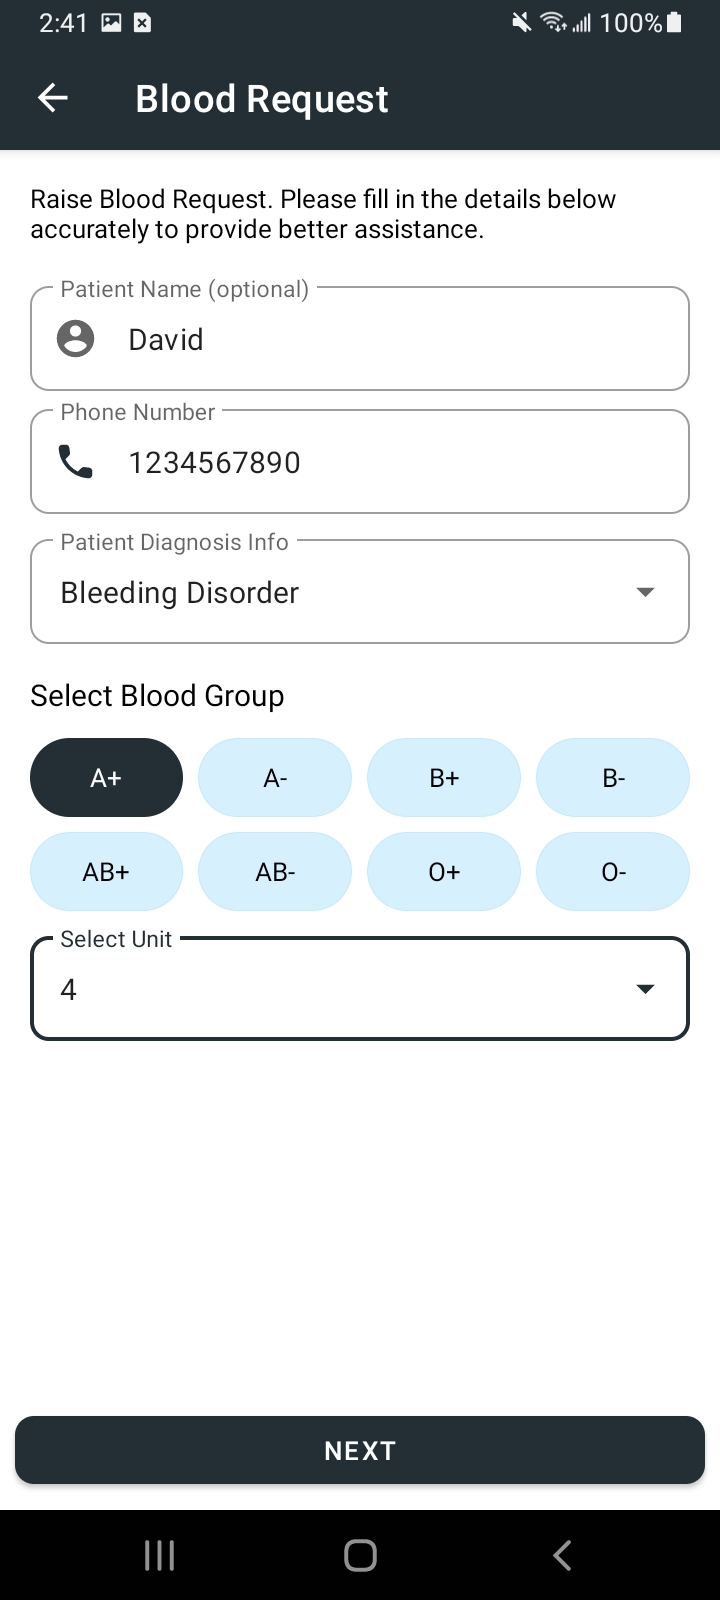Open Select Unit dropdown arrow
This screenshot has height=1600, width=720.
(x=646, y=989)
